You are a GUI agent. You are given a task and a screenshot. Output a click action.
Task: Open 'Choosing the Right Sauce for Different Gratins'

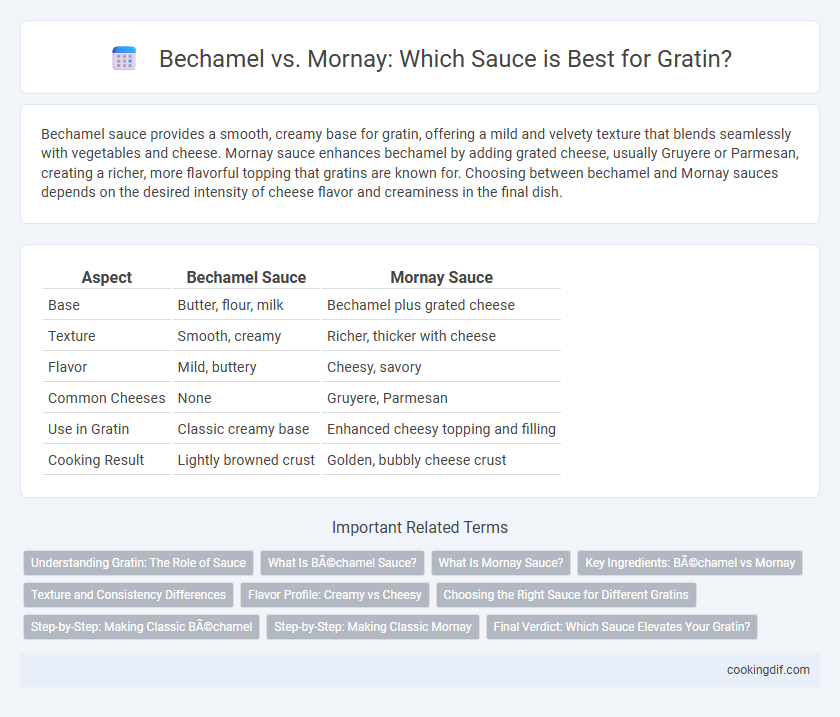pyautogui.click(x=566, y=595)
